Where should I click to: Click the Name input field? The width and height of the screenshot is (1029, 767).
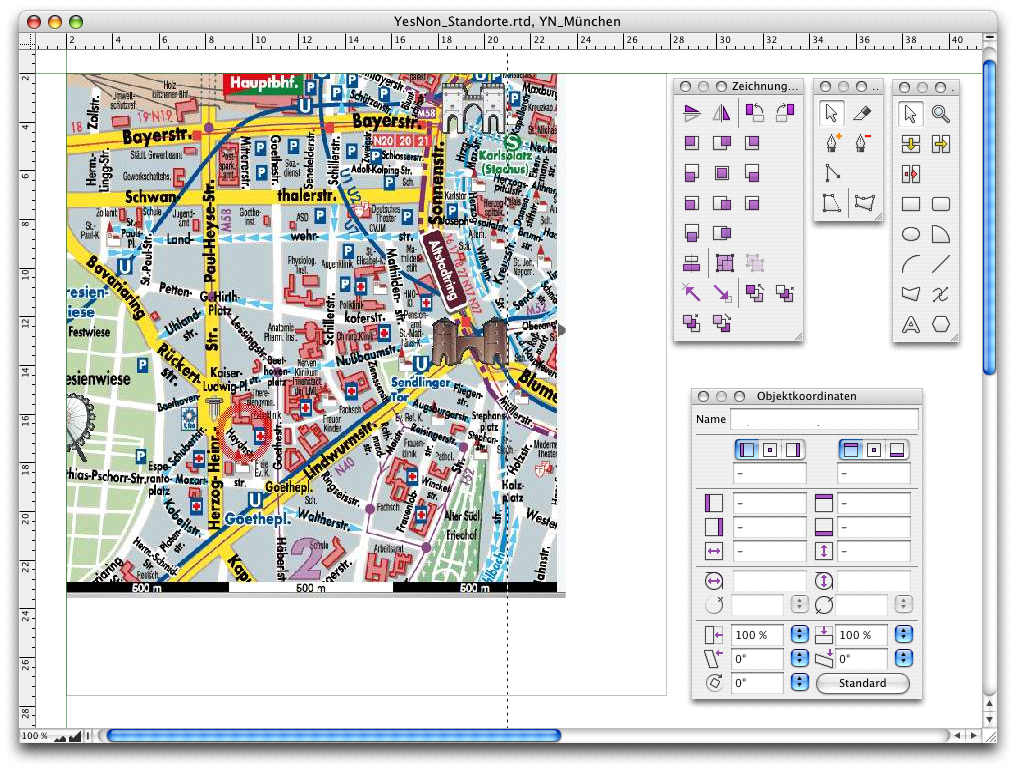[x=824, y=419]
